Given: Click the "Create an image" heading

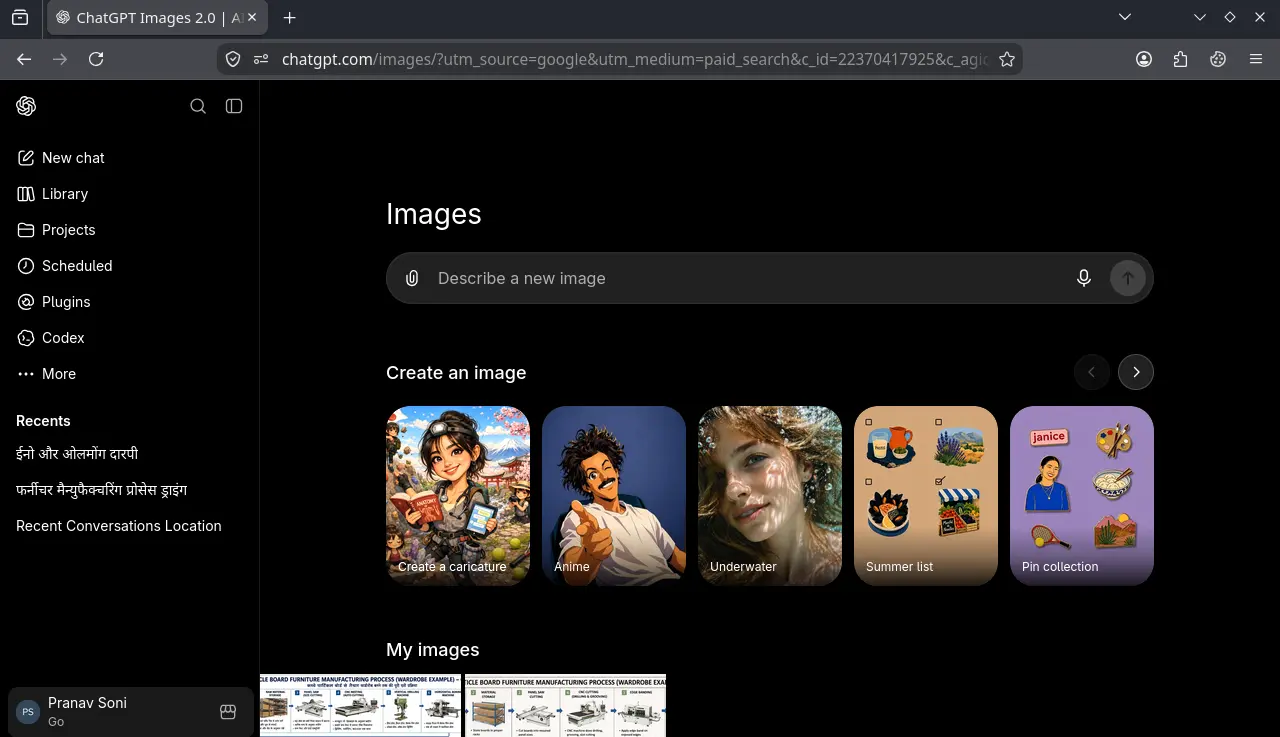Looking at the screenshot, I should click(x=456, y=373).
